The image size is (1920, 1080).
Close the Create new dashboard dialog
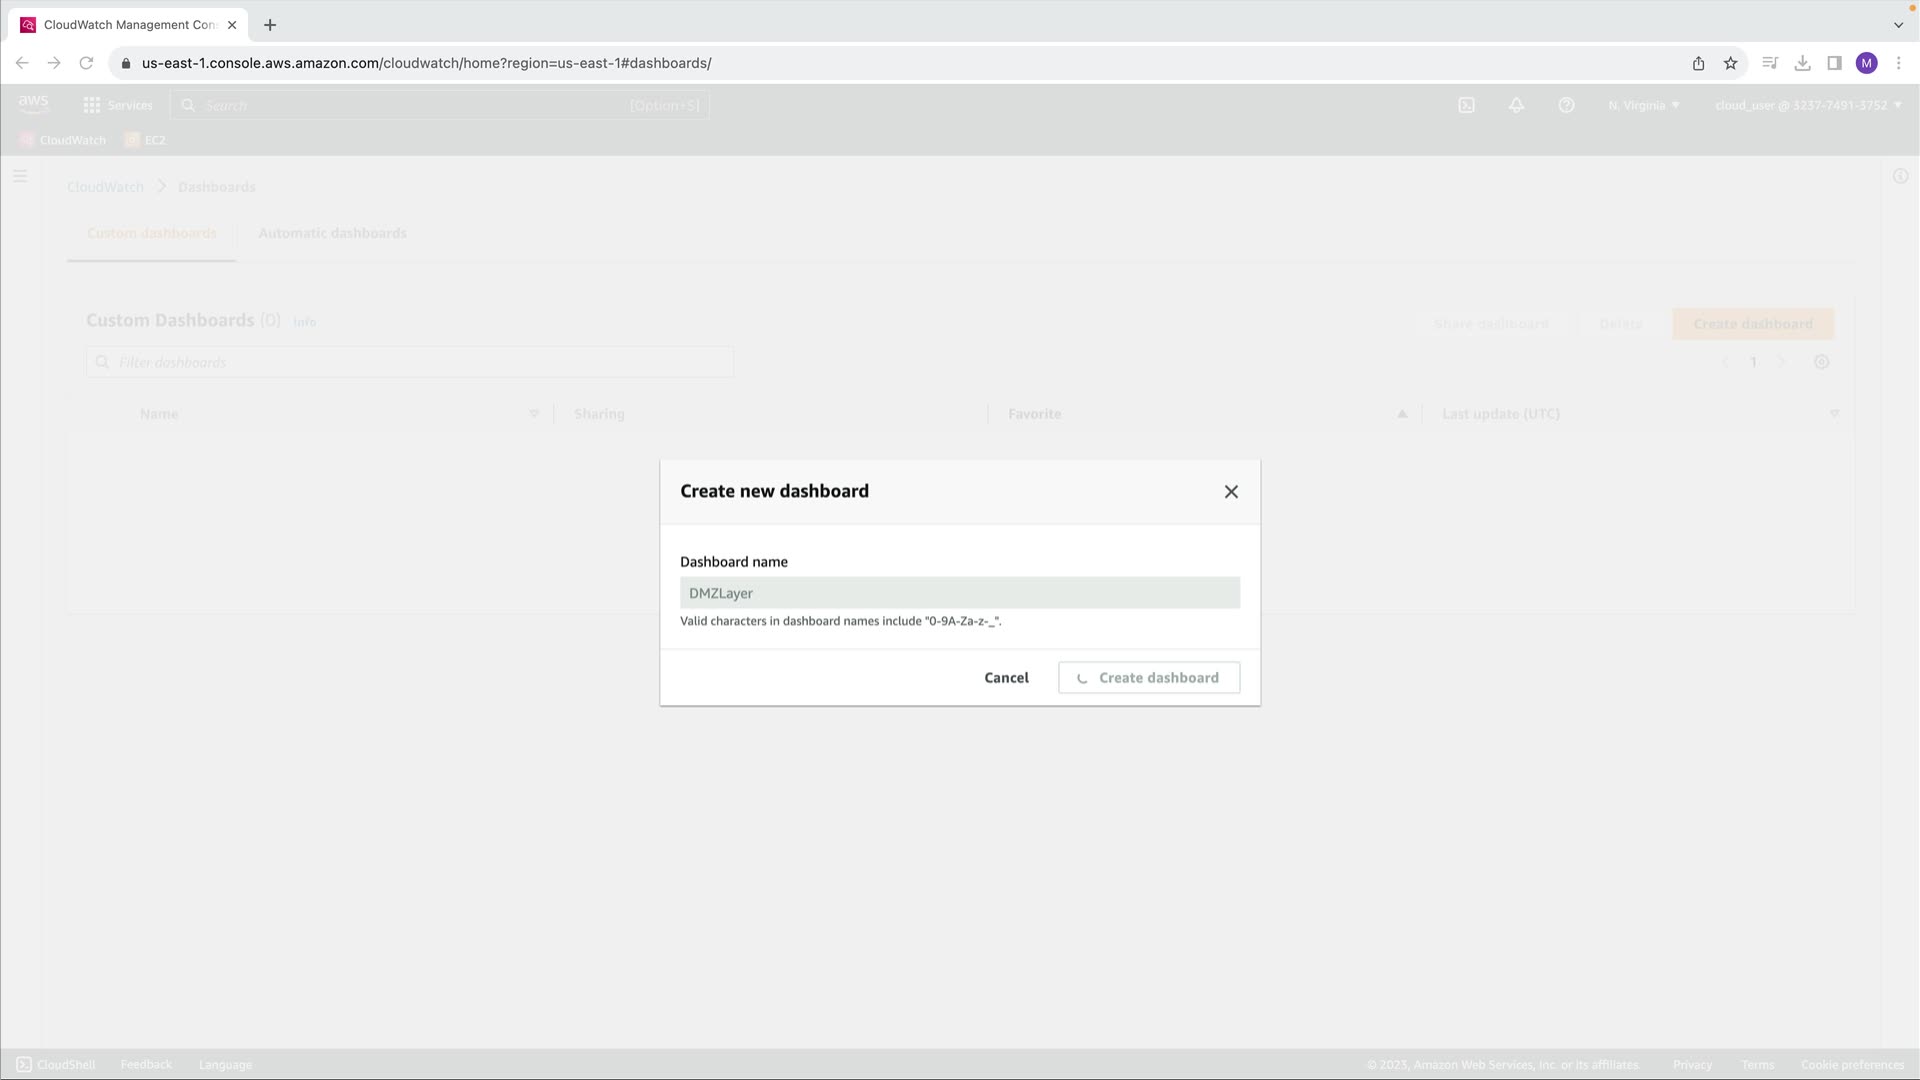(x=1231, y=491)
